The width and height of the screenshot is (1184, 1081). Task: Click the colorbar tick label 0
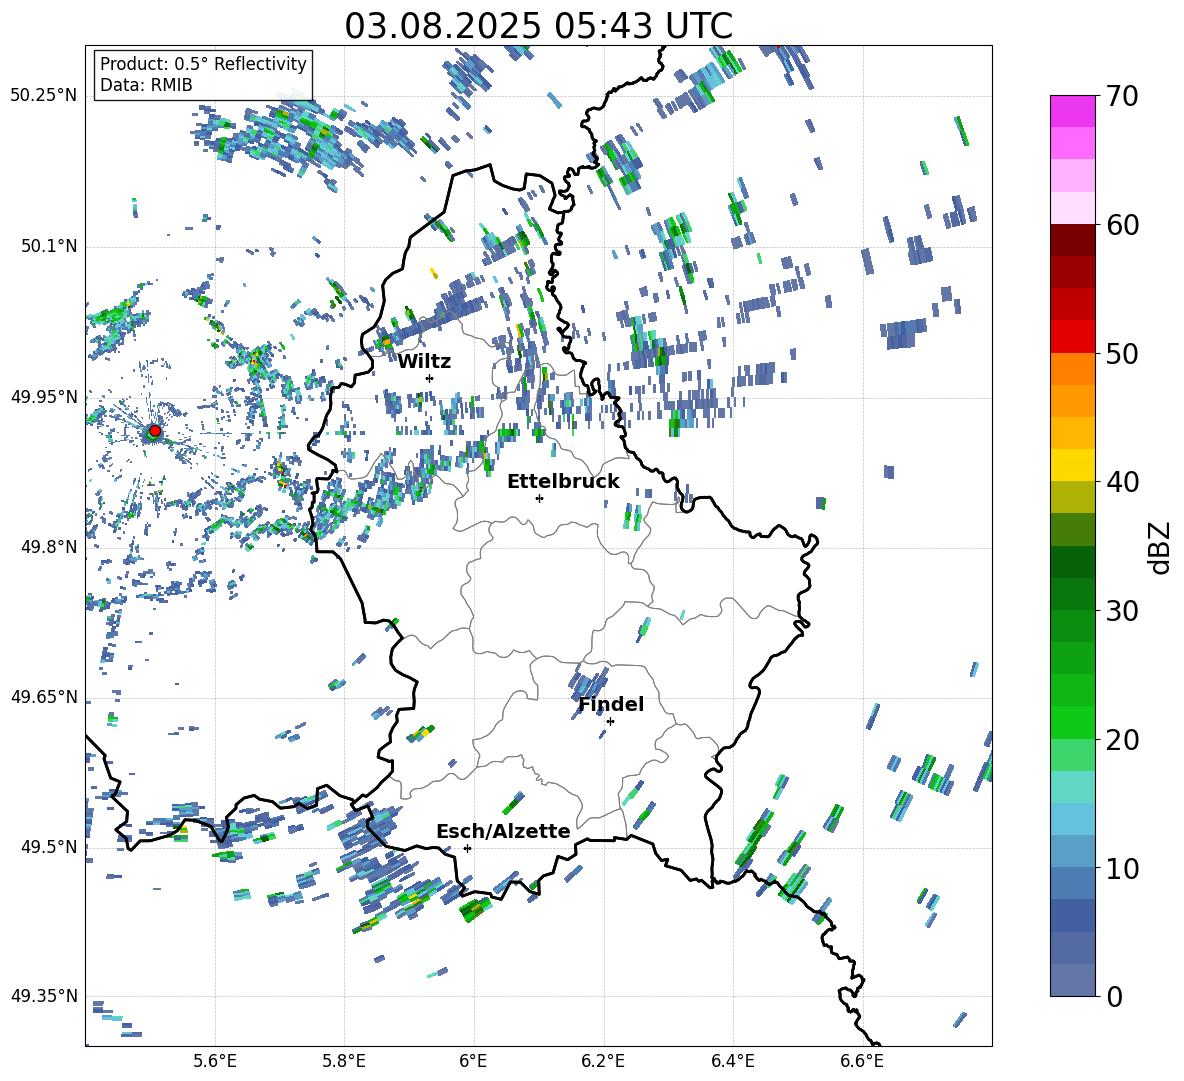(x=1114, y=996)
